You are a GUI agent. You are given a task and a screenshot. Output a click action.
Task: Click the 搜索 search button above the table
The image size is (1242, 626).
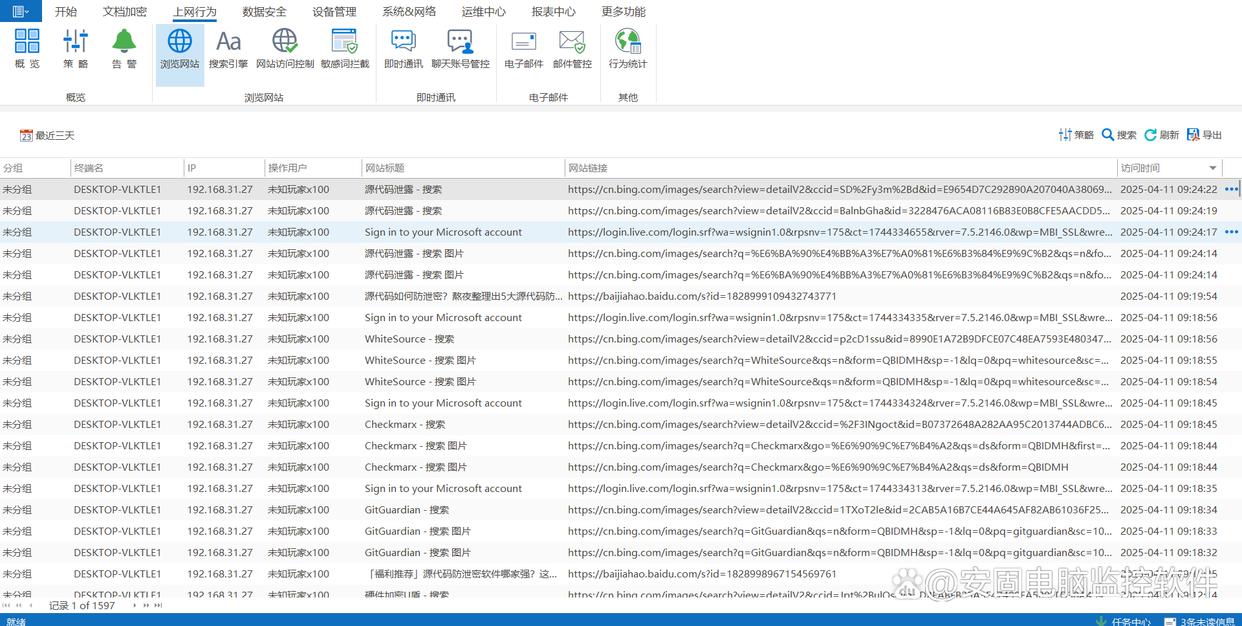click(1119, 135)
